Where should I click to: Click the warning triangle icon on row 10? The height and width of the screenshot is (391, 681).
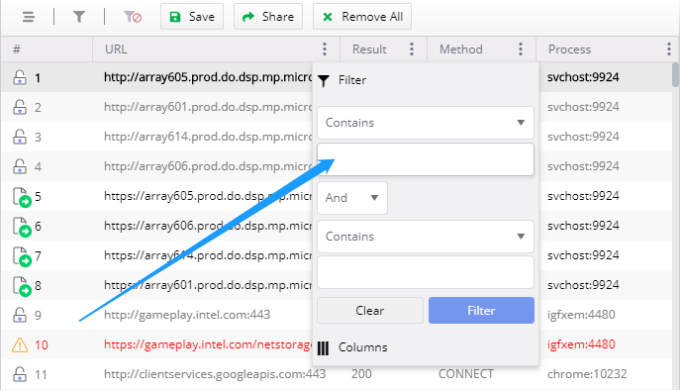20,345
